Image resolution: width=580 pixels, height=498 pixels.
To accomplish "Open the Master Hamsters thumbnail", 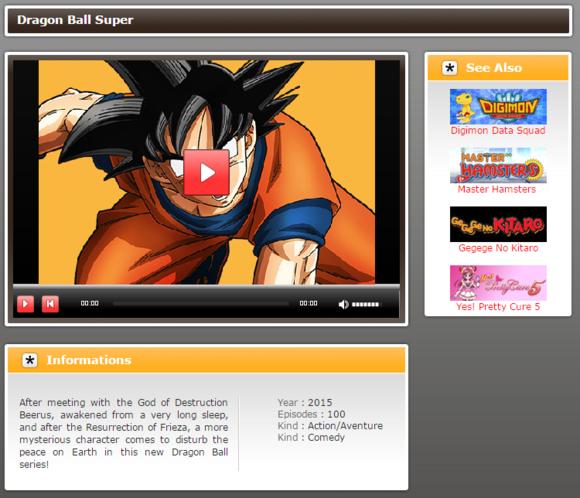I will coord(498,165).
